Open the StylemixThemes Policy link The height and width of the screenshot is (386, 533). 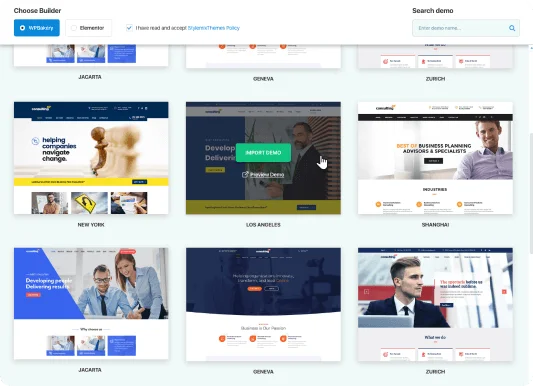(x=214, y=28)
